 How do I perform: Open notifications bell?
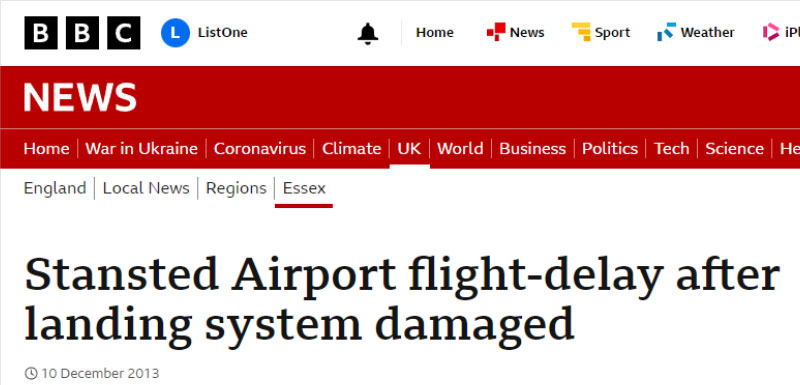[367, 33]
